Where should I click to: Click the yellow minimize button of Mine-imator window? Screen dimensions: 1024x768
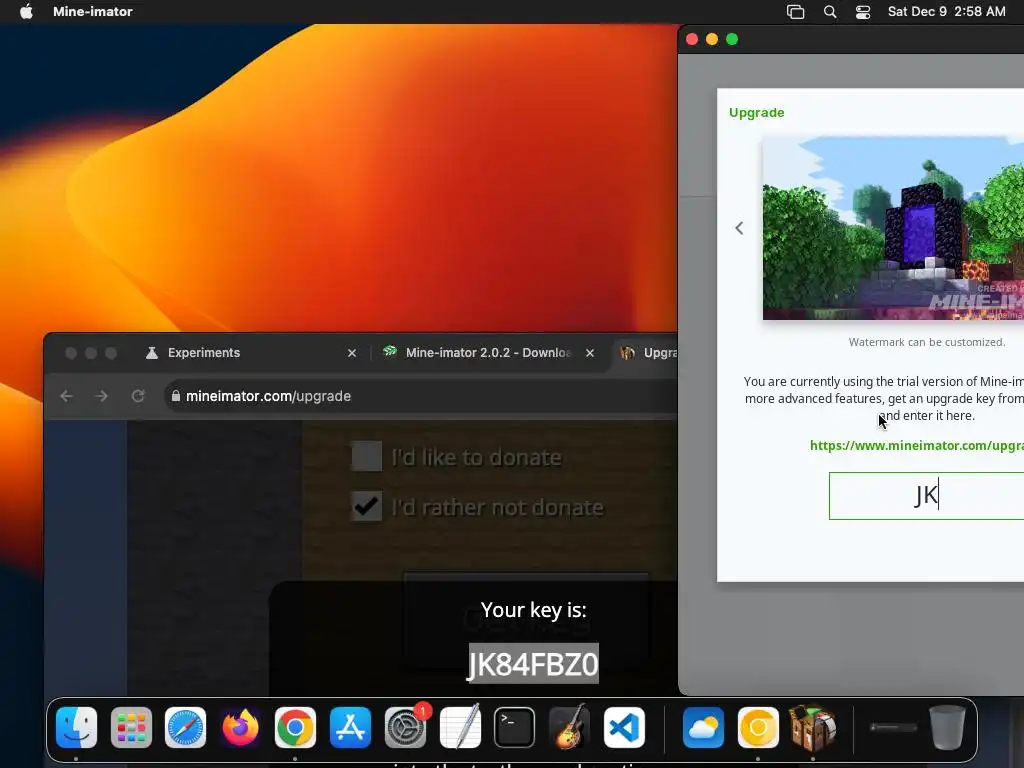pos(712,39)
